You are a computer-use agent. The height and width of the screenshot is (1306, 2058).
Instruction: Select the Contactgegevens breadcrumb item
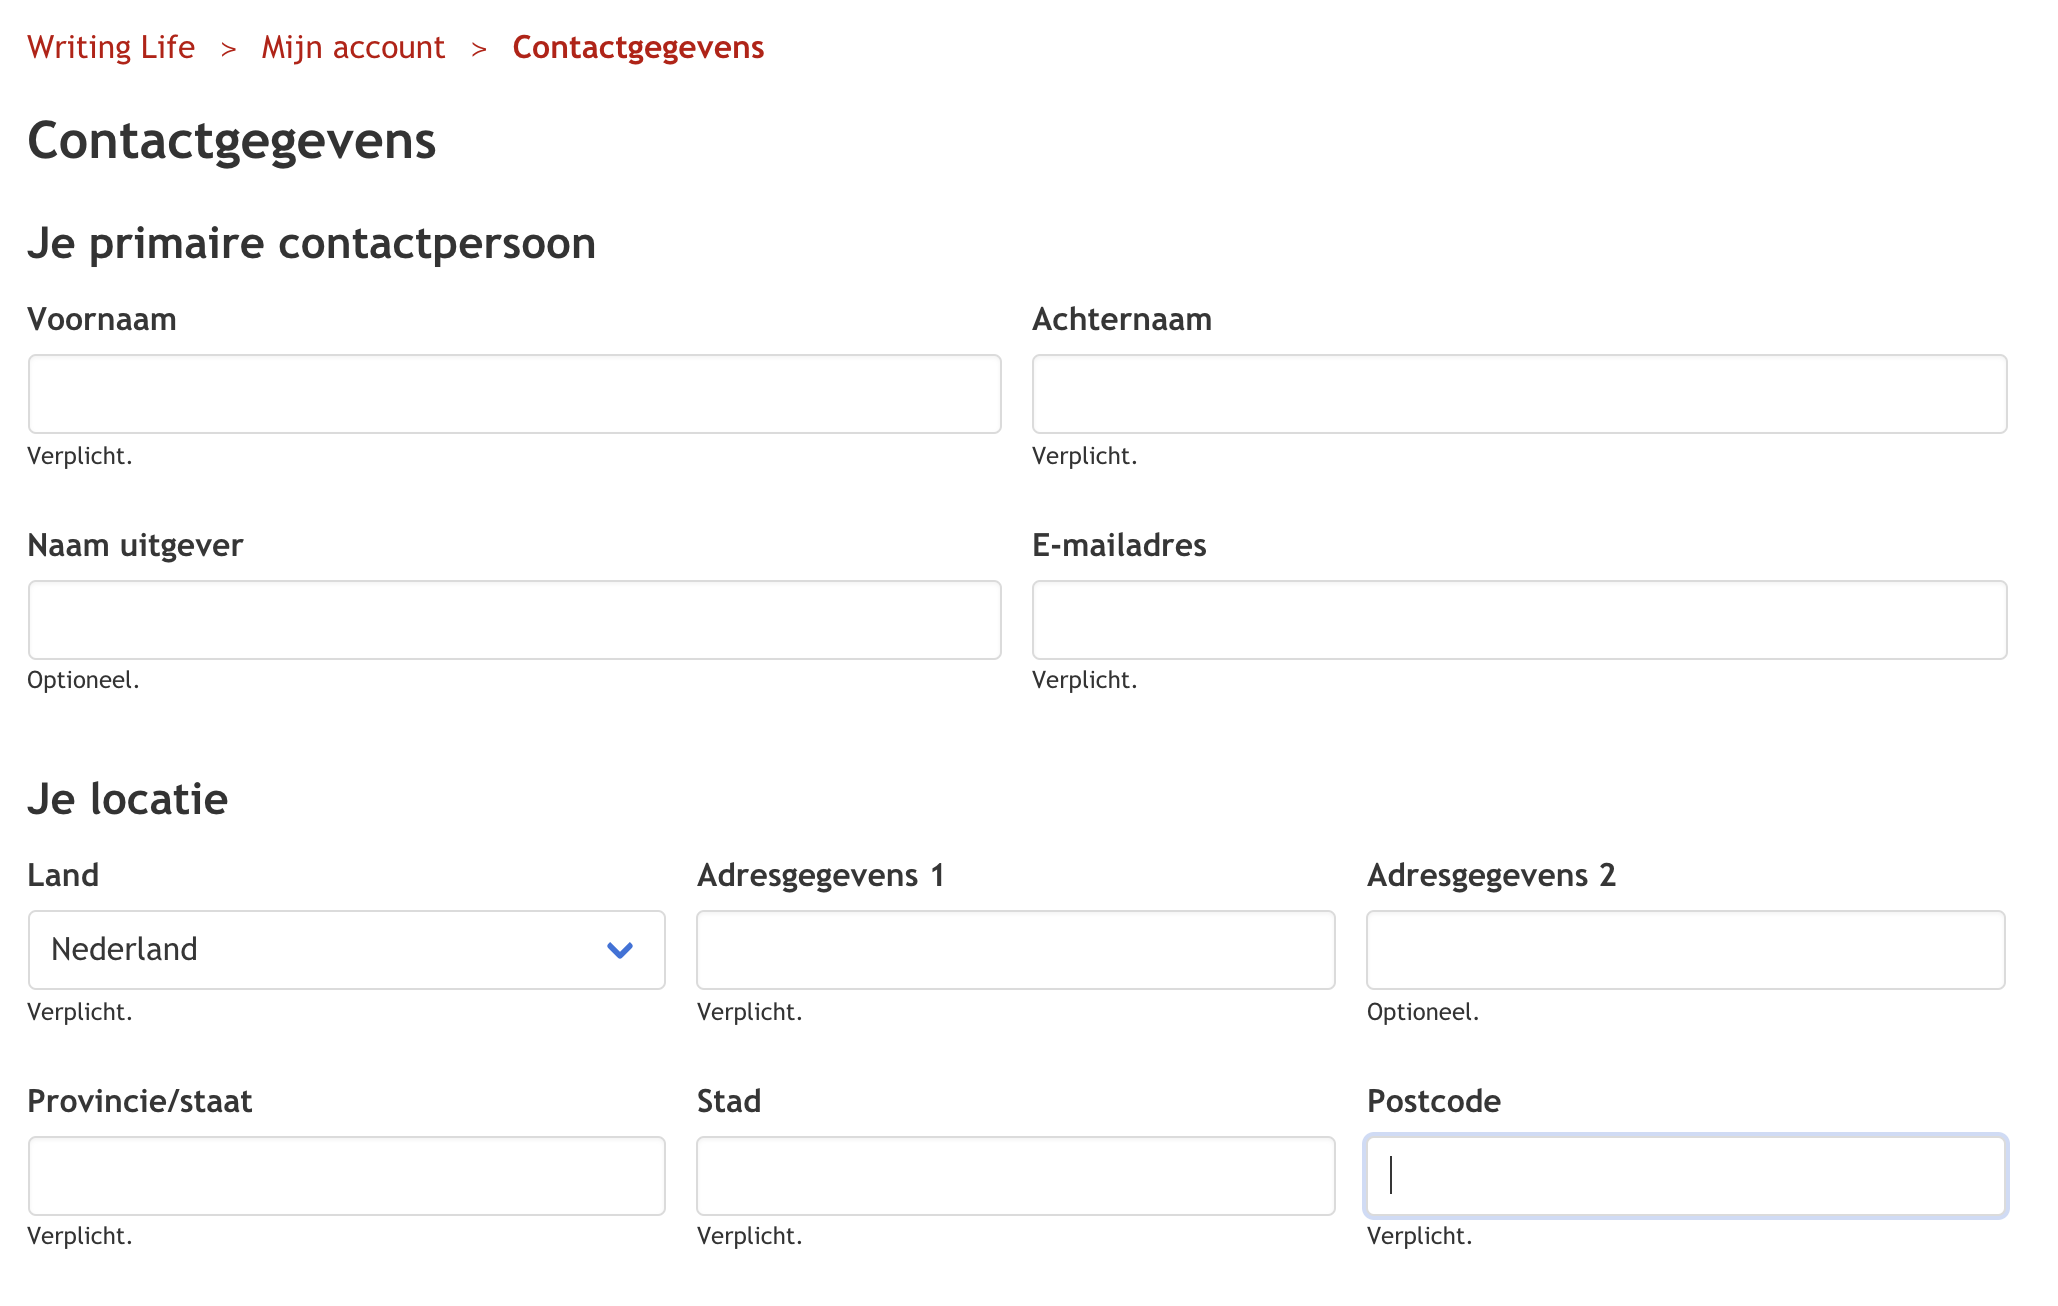(638, 47)
